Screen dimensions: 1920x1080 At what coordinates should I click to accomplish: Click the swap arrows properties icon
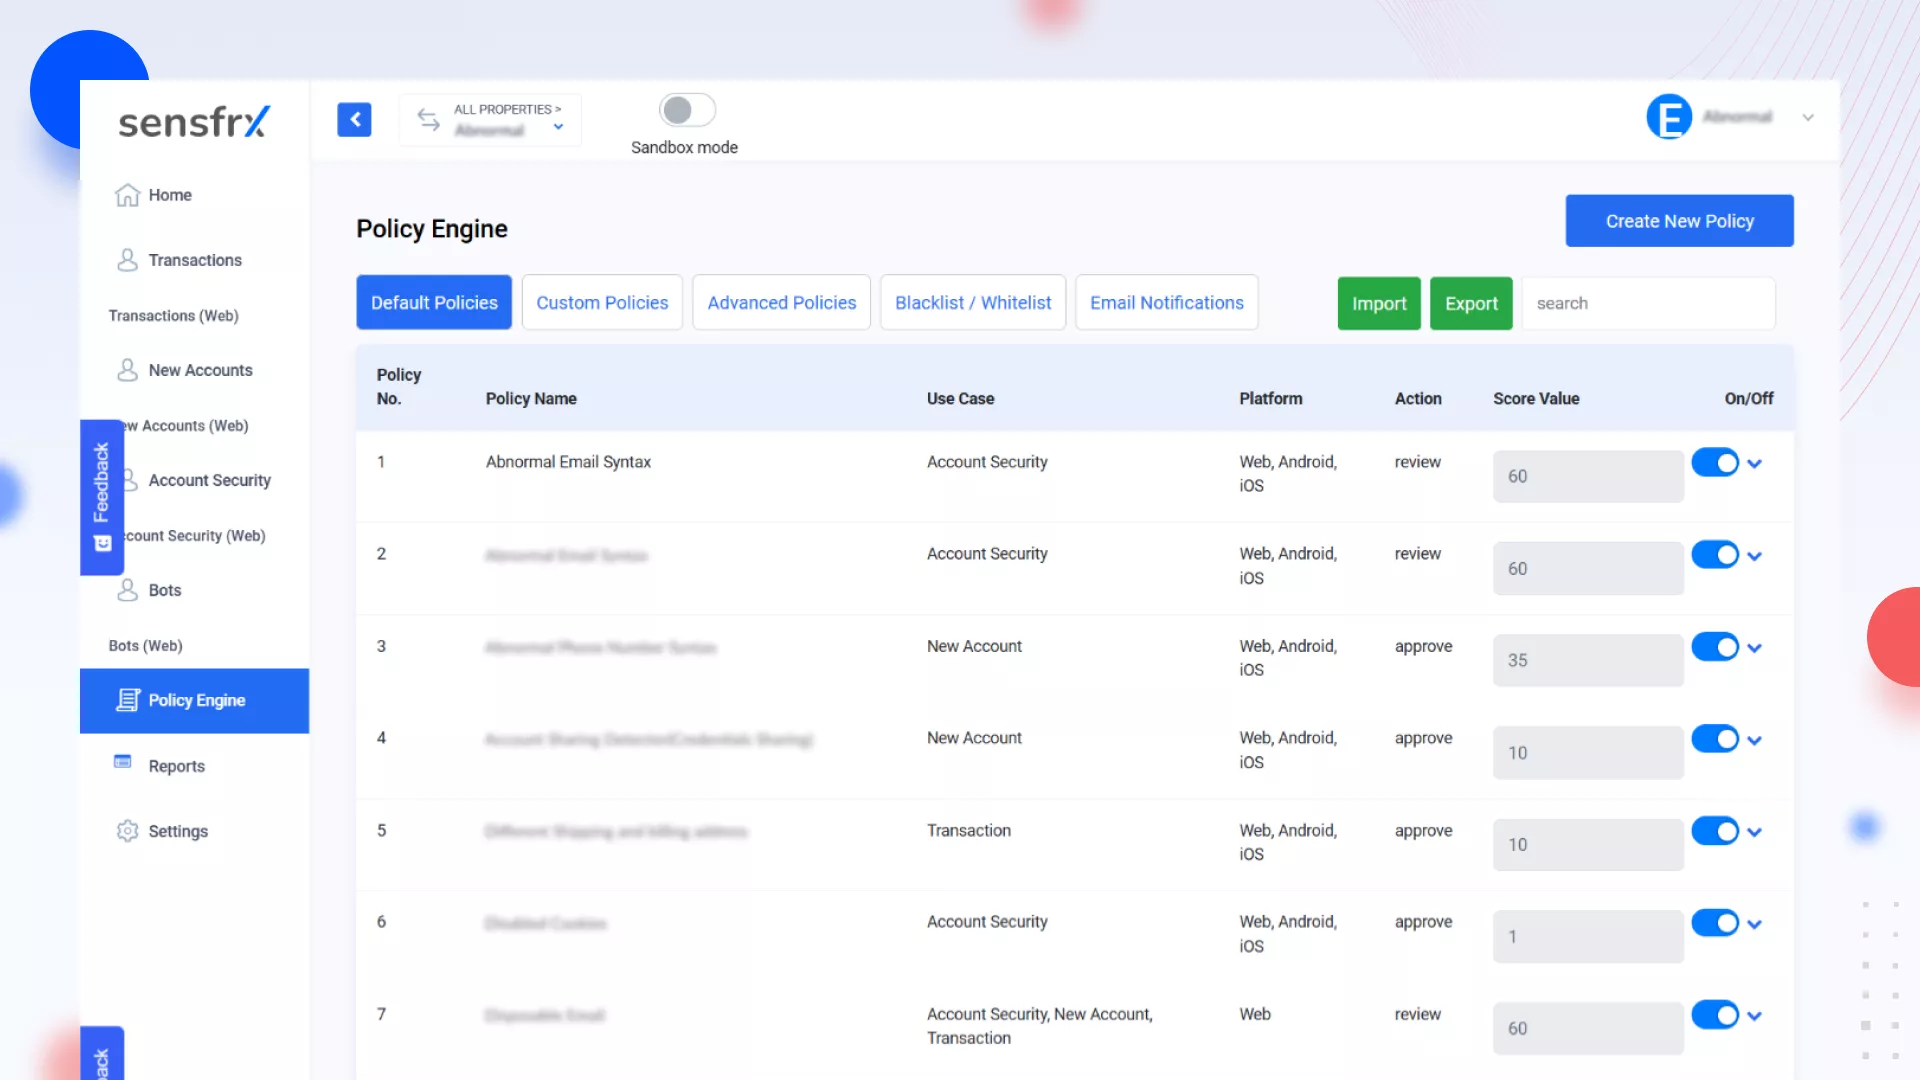tap(428, 120)
